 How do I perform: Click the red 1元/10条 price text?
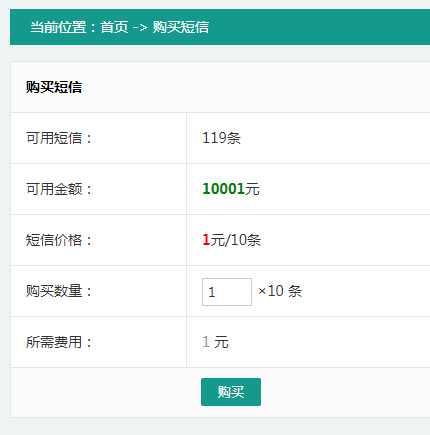(x=231, y=240)
